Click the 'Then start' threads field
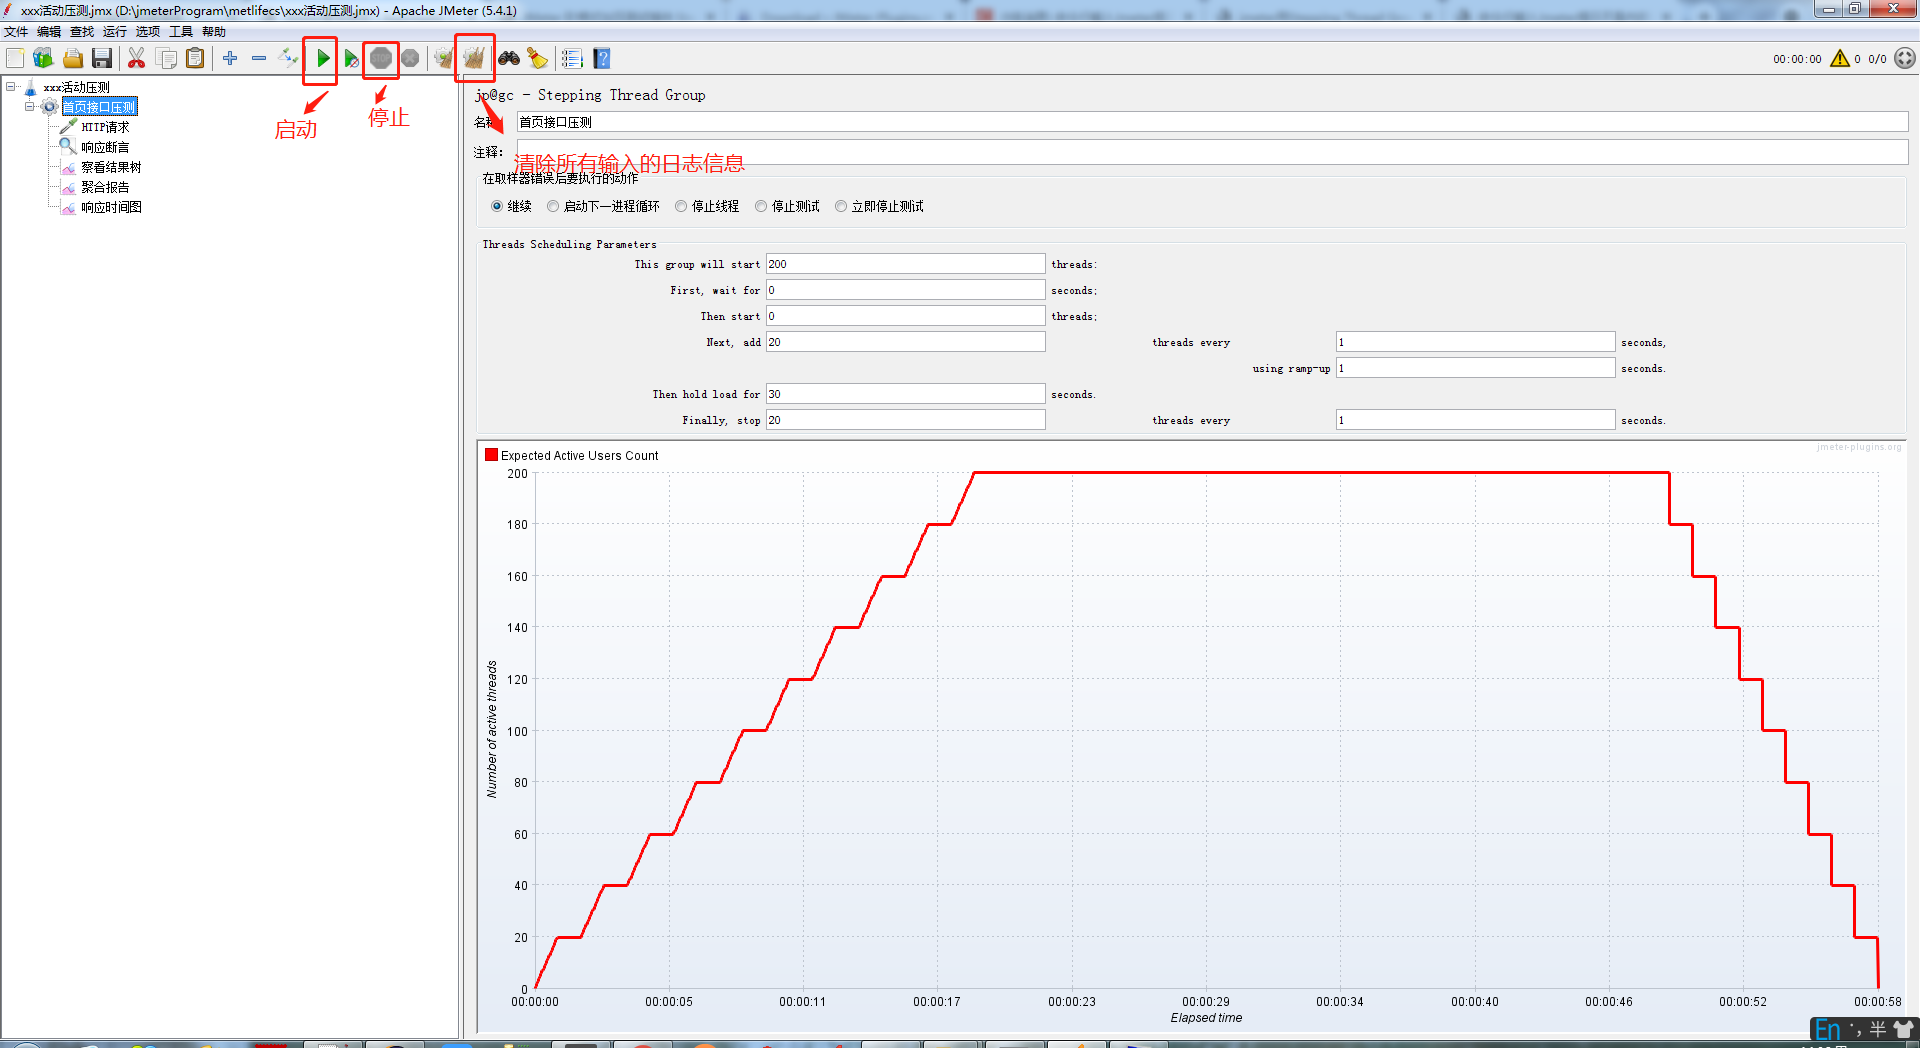Viewport: 1920px width, 1048px height. click(905, 316)
